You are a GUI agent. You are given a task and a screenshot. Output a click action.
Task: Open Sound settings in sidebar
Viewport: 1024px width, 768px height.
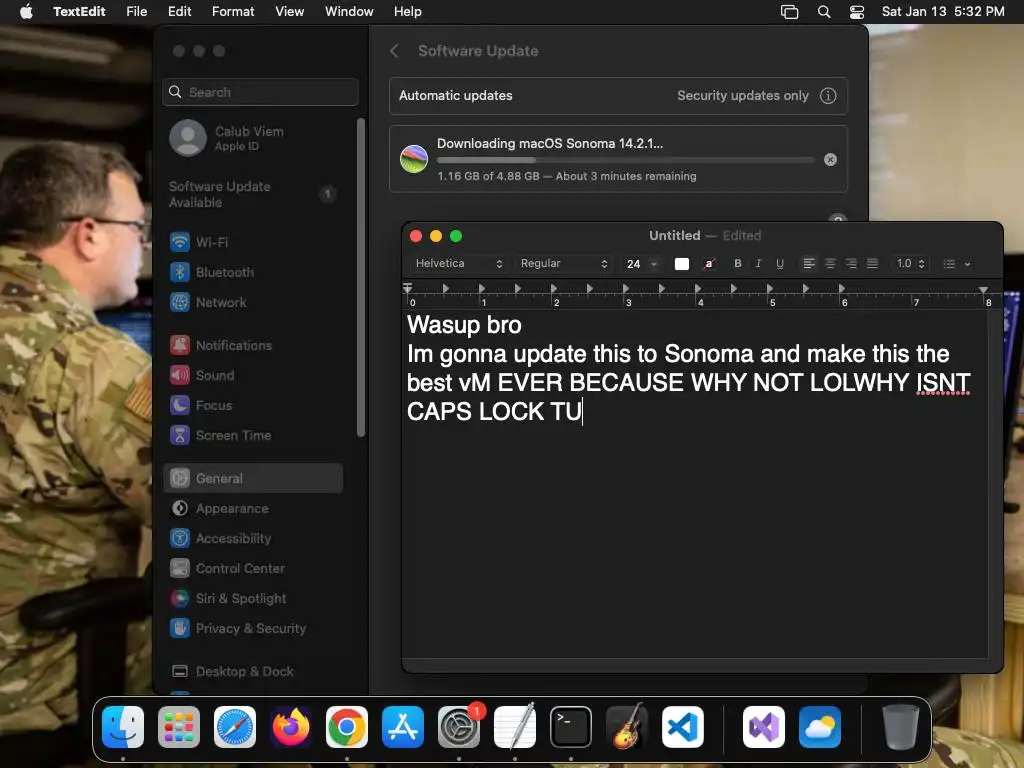pos(251,375)
